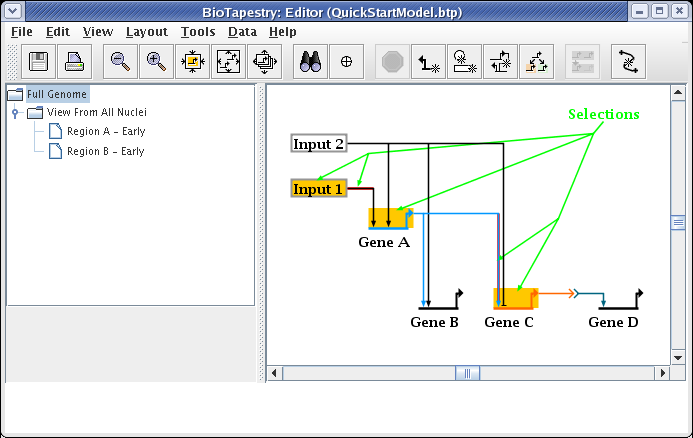693x438 pixels.
Task: Select Region B - Early in tree
Action: [x=105, y=151]
